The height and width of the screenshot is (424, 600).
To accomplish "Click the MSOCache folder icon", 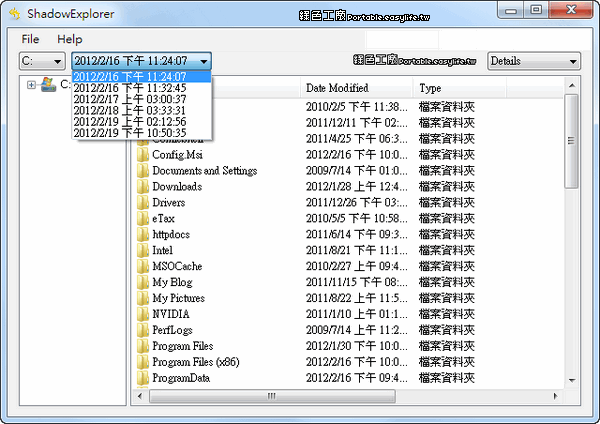I will tap(143, 266).
